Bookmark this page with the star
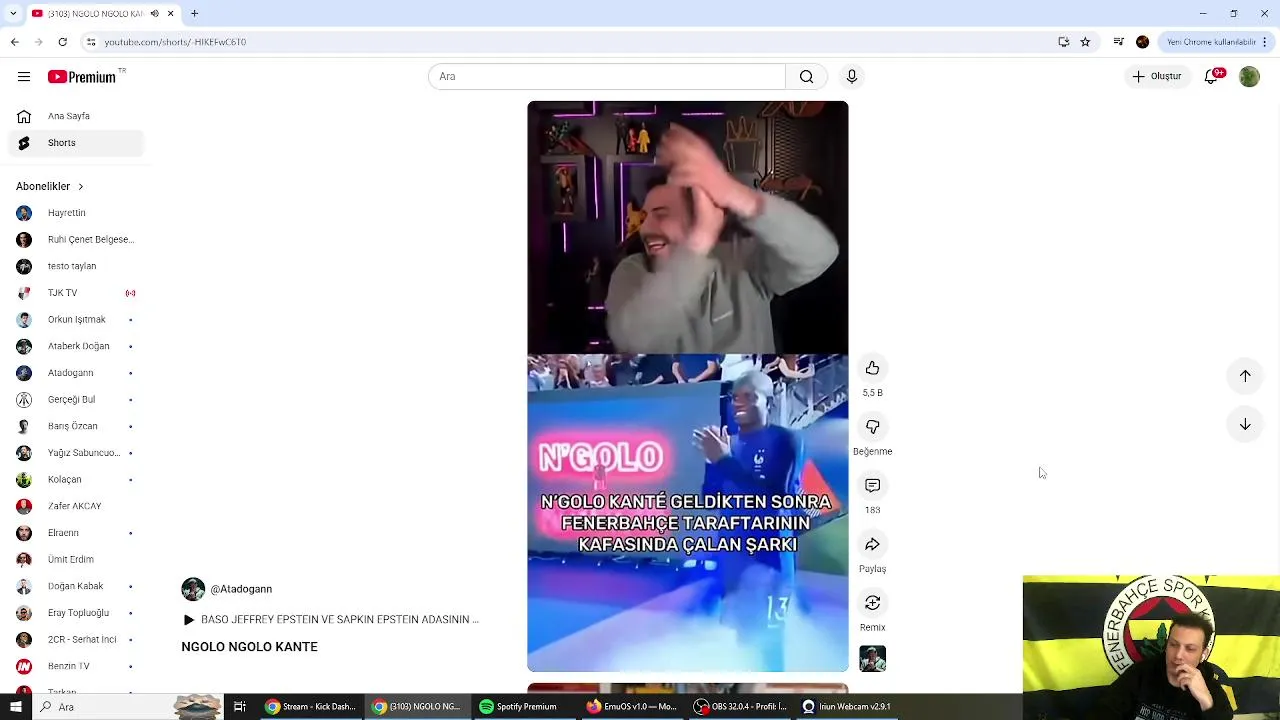 (x=1085, y=42)
